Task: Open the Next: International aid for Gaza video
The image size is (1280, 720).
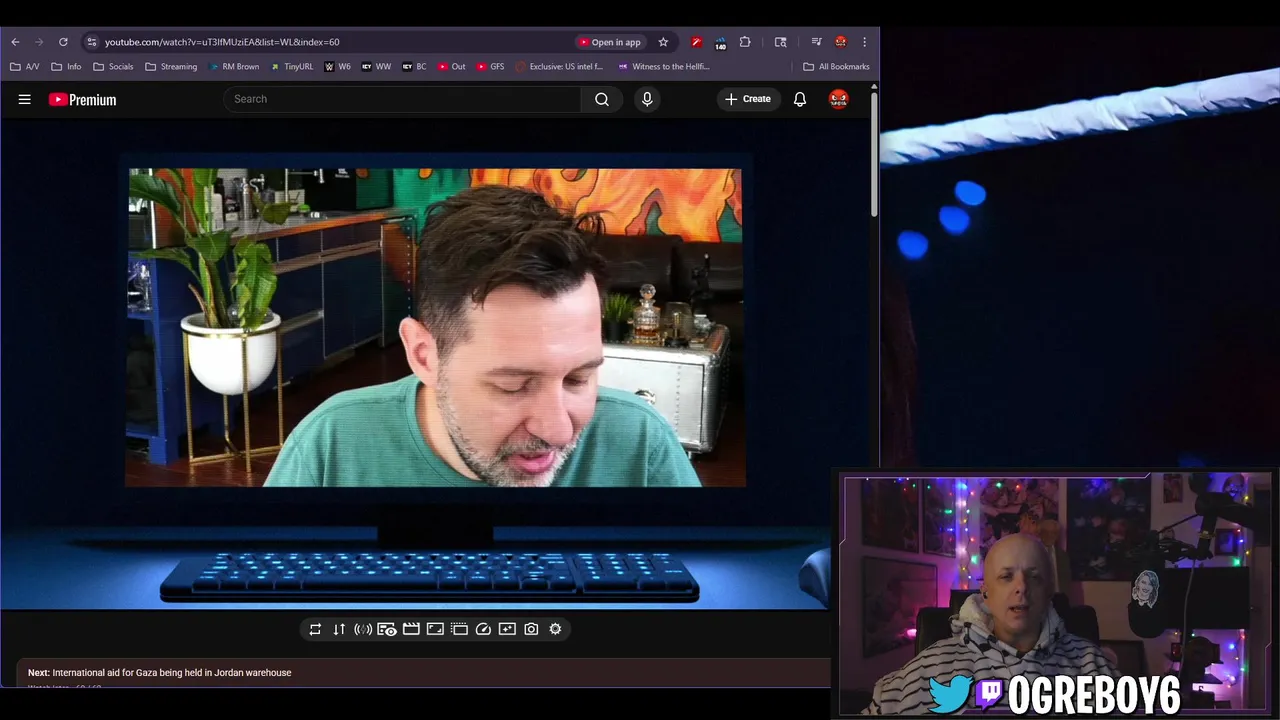Action: click(x=160, y=673)
